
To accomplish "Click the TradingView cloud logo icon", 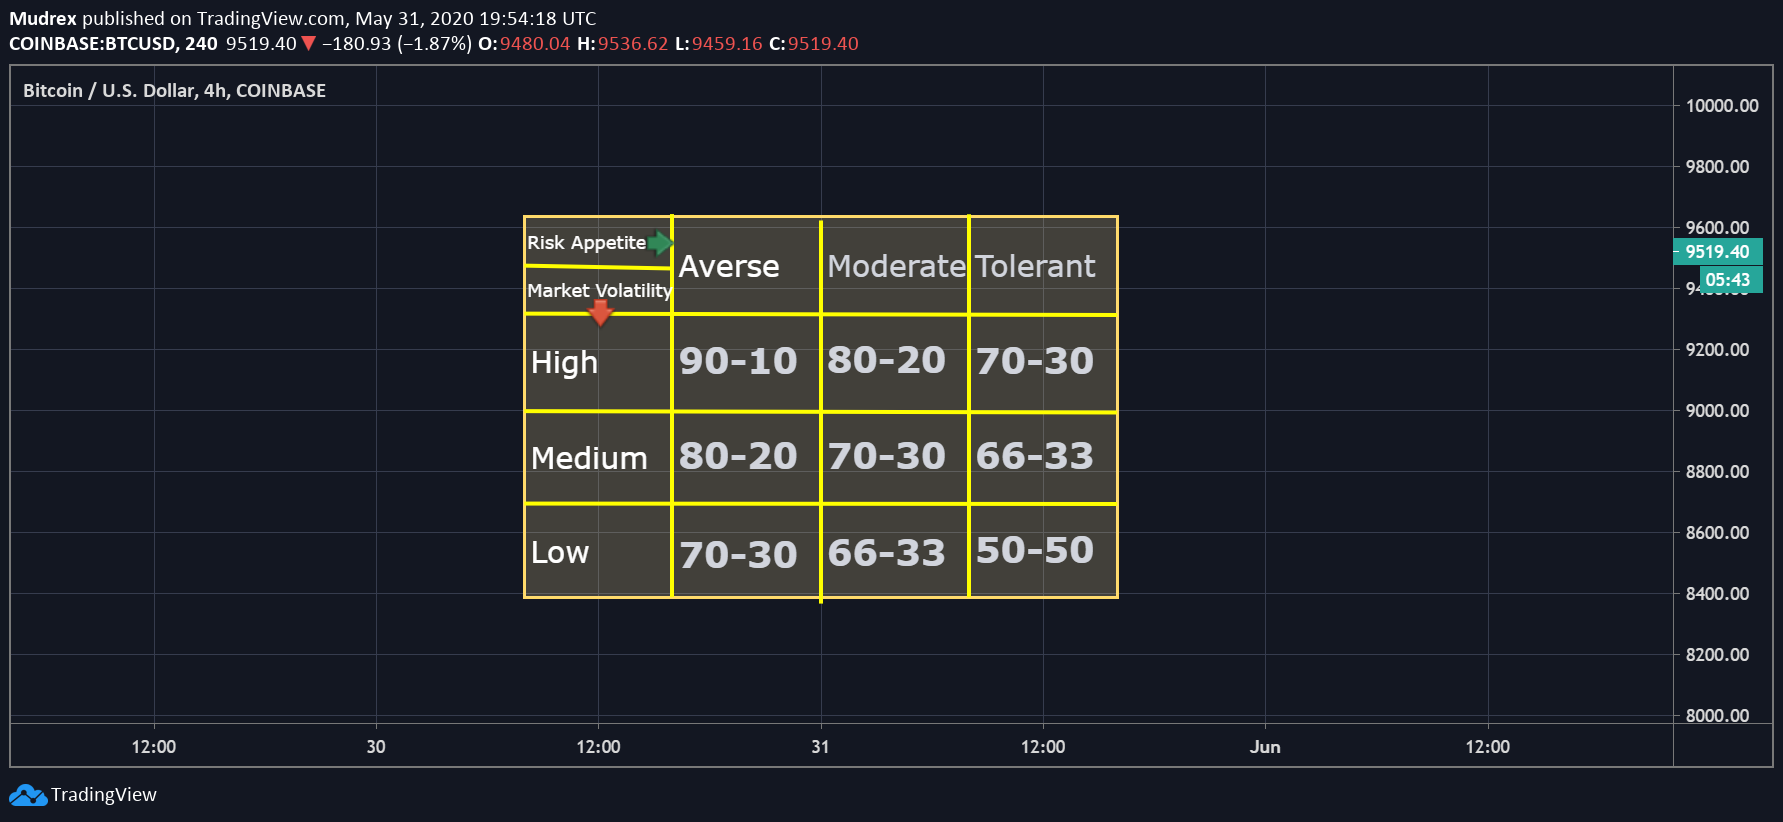I will [28, 795].
